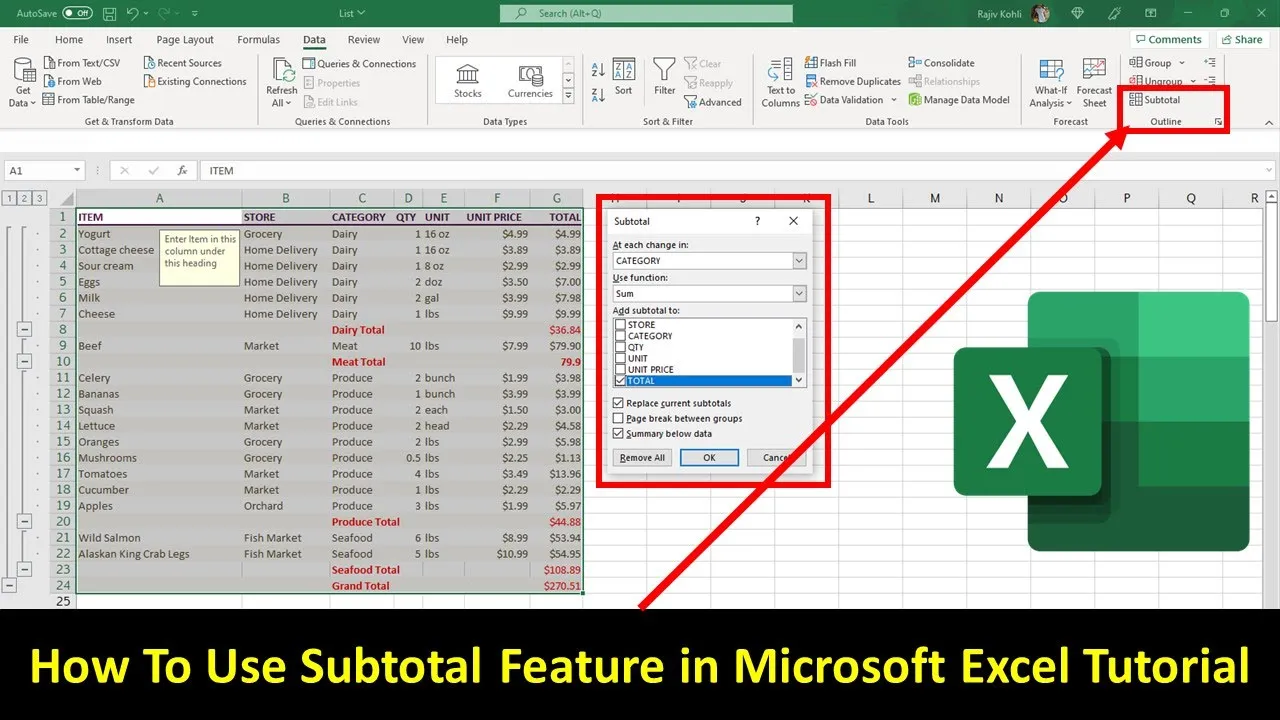Create a Forecast Sheet
This screenshot has height=720, width=1280.
(x=1094, y=83)
